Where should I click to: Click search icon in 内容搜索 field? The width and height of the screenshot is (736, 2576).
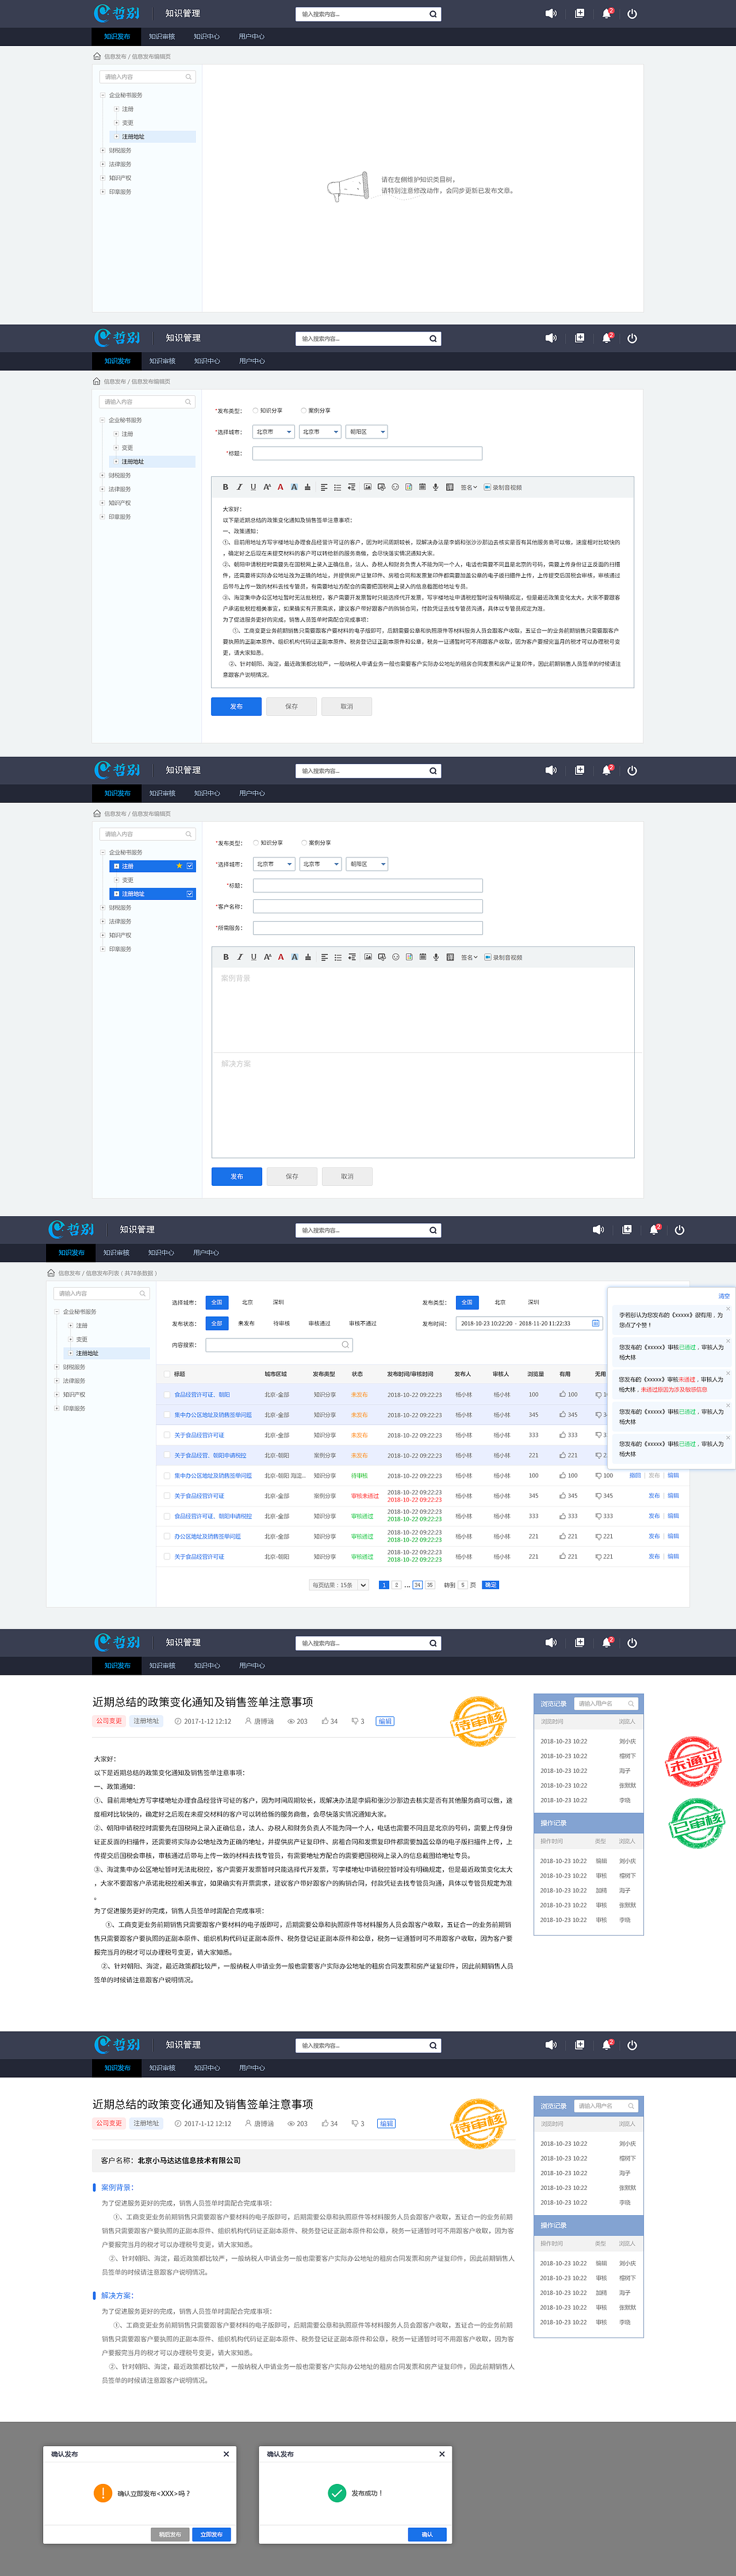[x=345, y=1345]
